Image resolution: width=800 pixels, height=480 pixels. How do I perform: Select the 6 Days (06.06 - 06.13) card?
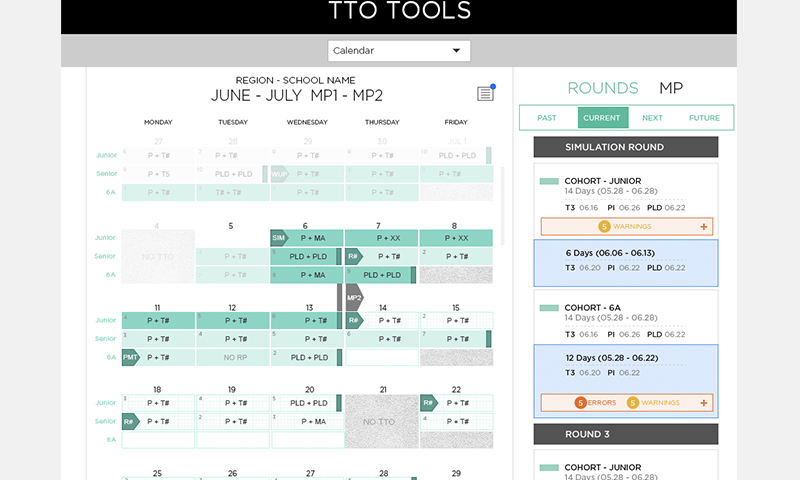tap(626, 263)
